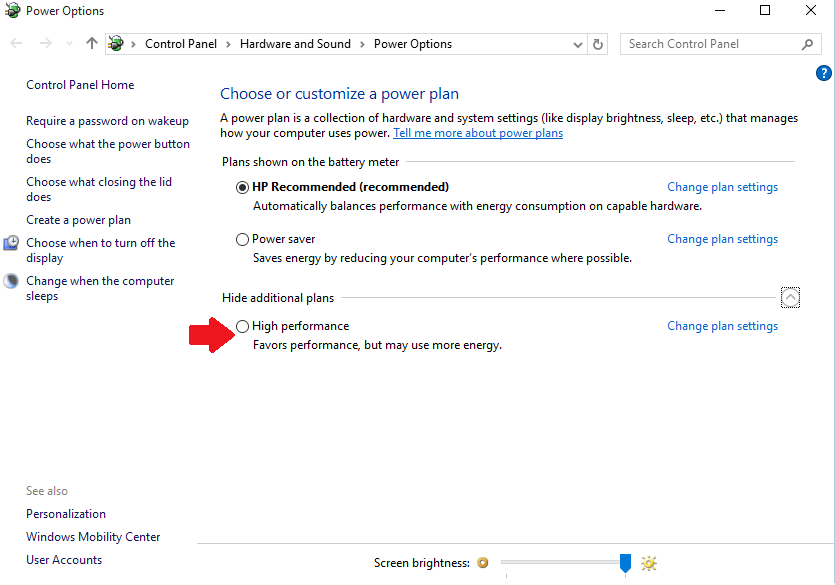Expand the chevron after Hardware and Sound

[x=362, y=44]
